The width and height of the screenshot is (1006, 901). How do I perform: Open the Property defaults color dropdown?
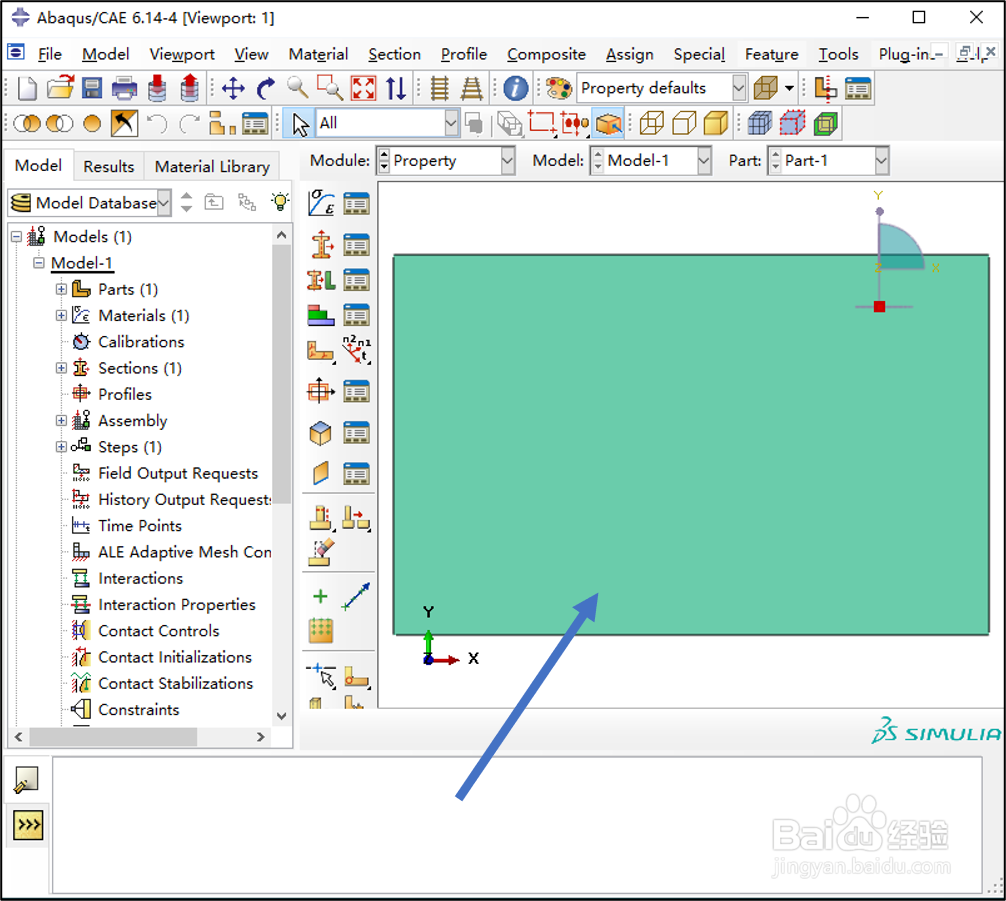point(662,88)
